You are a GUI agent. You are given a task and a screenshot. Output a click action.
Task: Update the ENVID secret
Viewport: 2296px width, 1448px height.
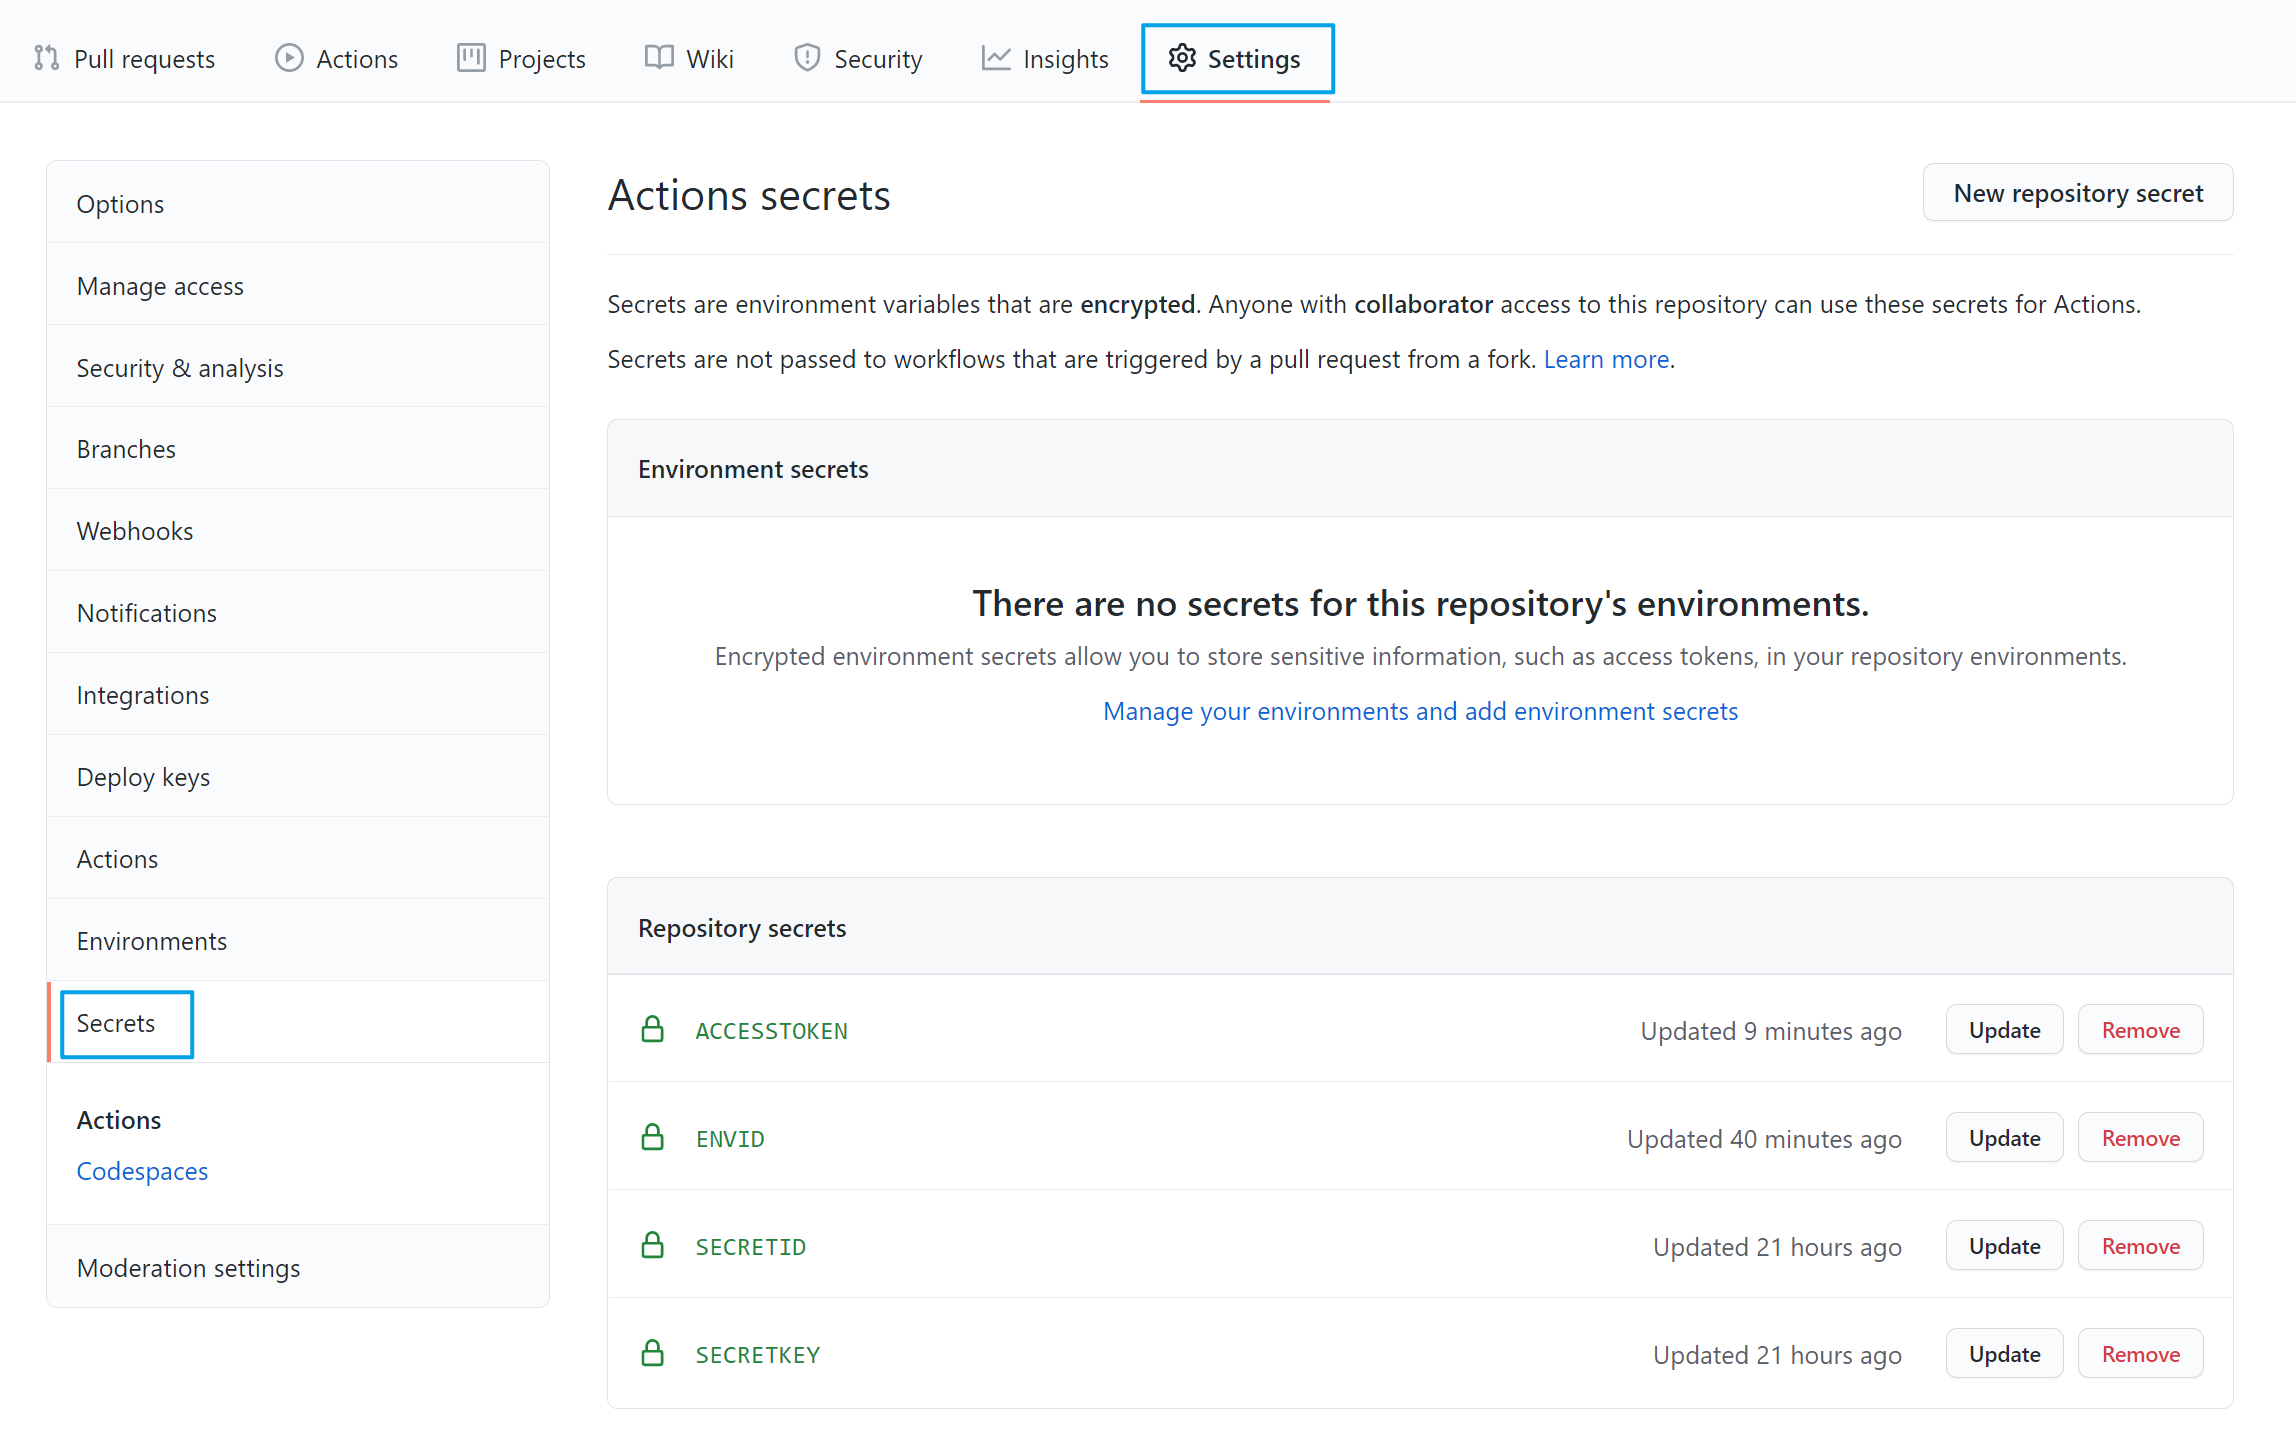(2003, 1138)
